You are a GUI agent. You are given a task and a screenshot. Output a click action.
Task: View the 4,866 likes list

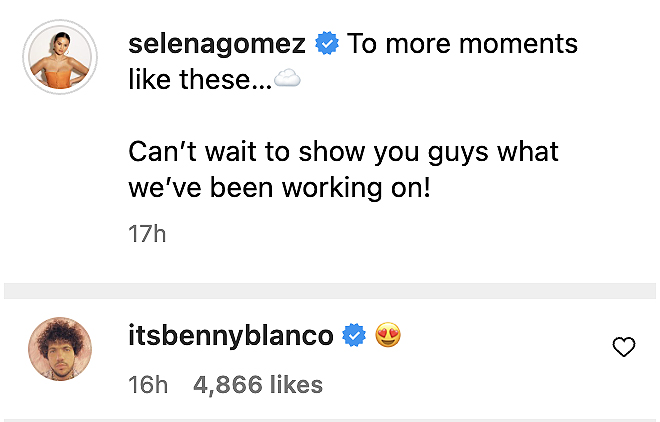click(x=257, y=384)
